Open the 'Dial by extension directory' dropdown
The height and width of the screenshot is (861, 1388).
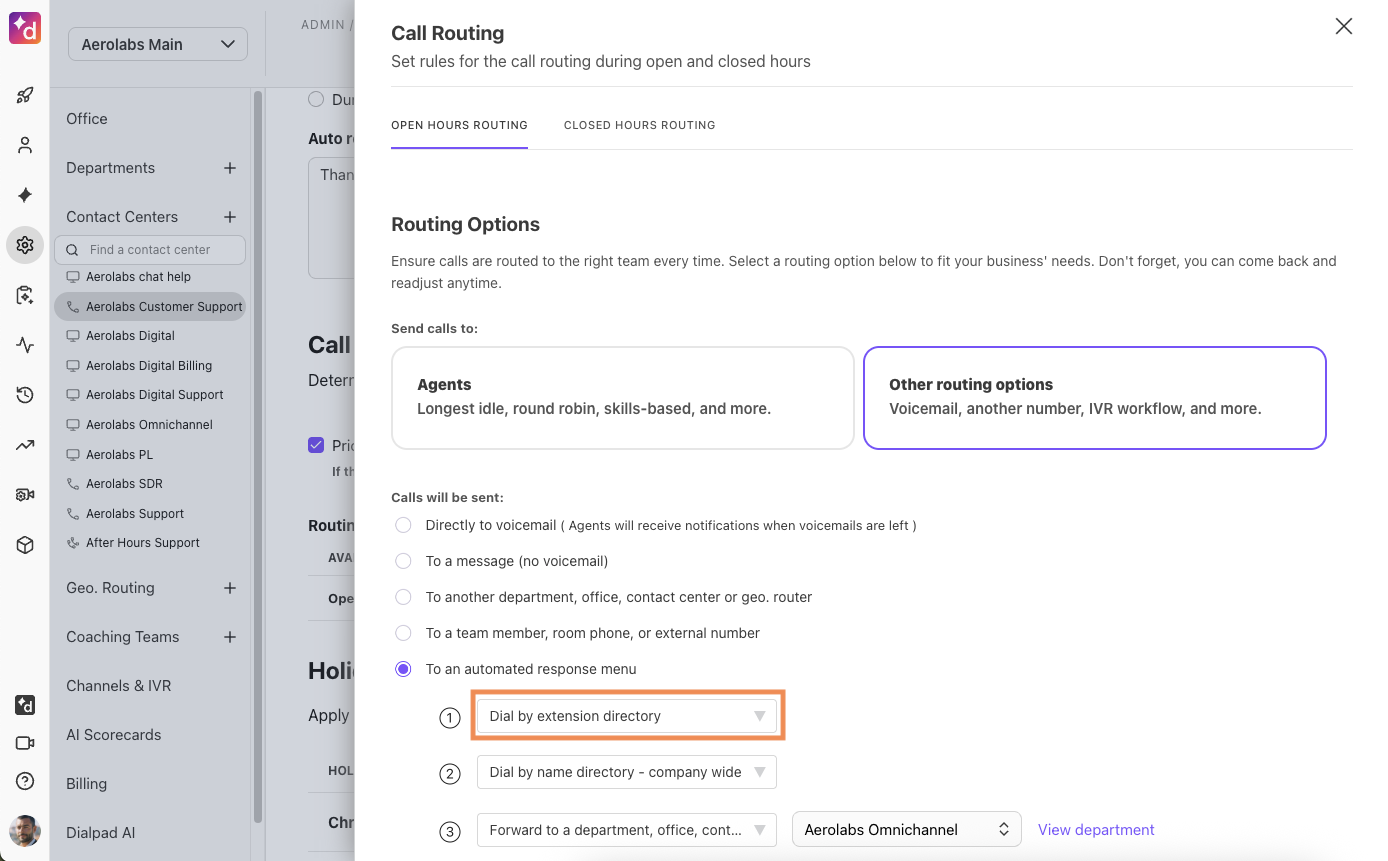(627, 715)
